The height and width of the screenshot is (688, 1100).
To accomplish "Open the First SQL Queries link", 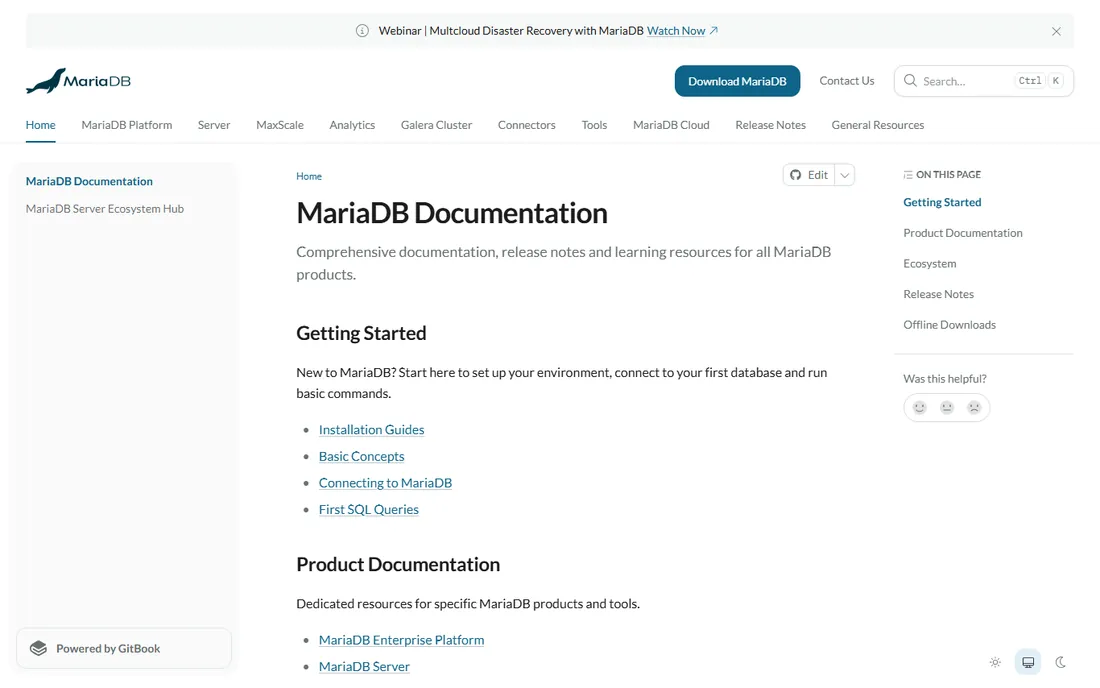I will (x=368, y=509).
